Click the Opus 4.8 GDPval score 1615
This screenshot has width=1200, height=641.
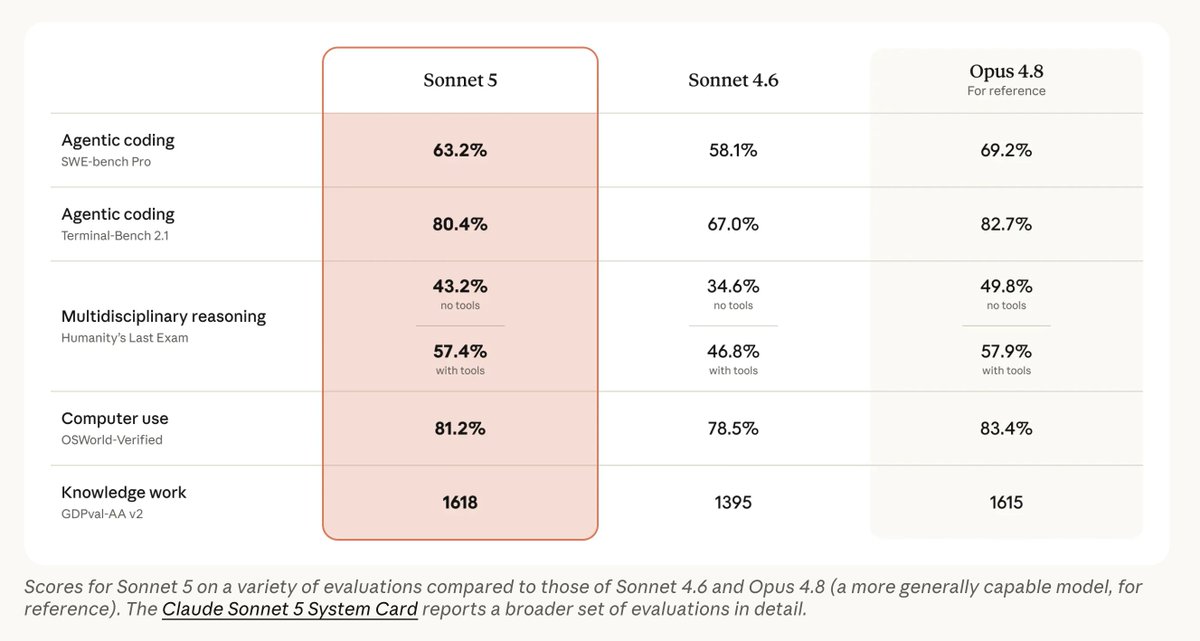1006,503
